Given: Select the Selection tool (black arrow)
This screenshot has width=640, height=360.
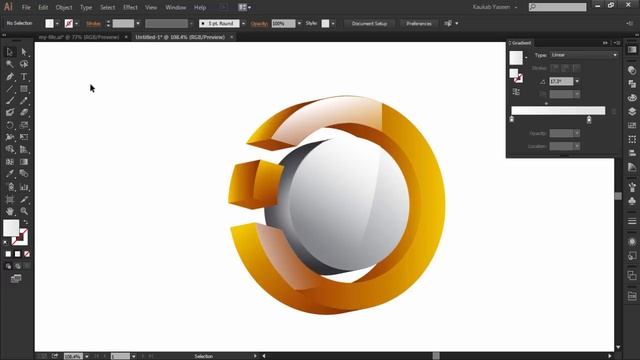Looking at the screenshot, I should click(10, 52).
